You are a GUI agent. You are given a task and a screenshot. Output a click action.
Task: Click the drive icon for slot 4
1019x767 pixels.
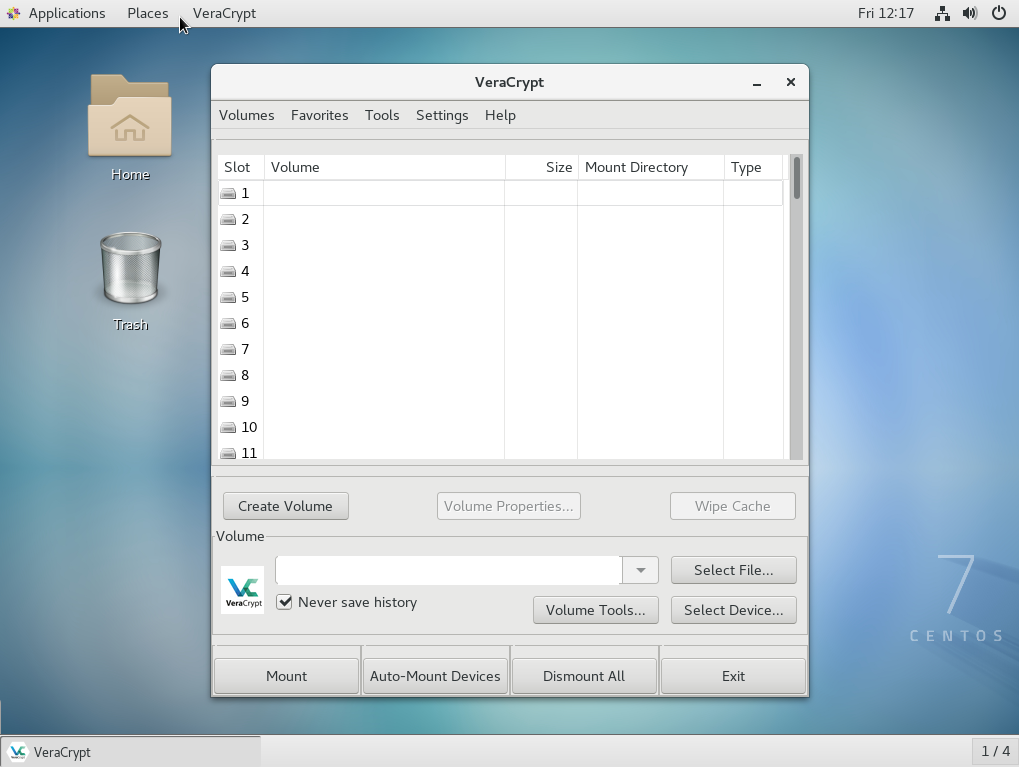coord(228,271)
